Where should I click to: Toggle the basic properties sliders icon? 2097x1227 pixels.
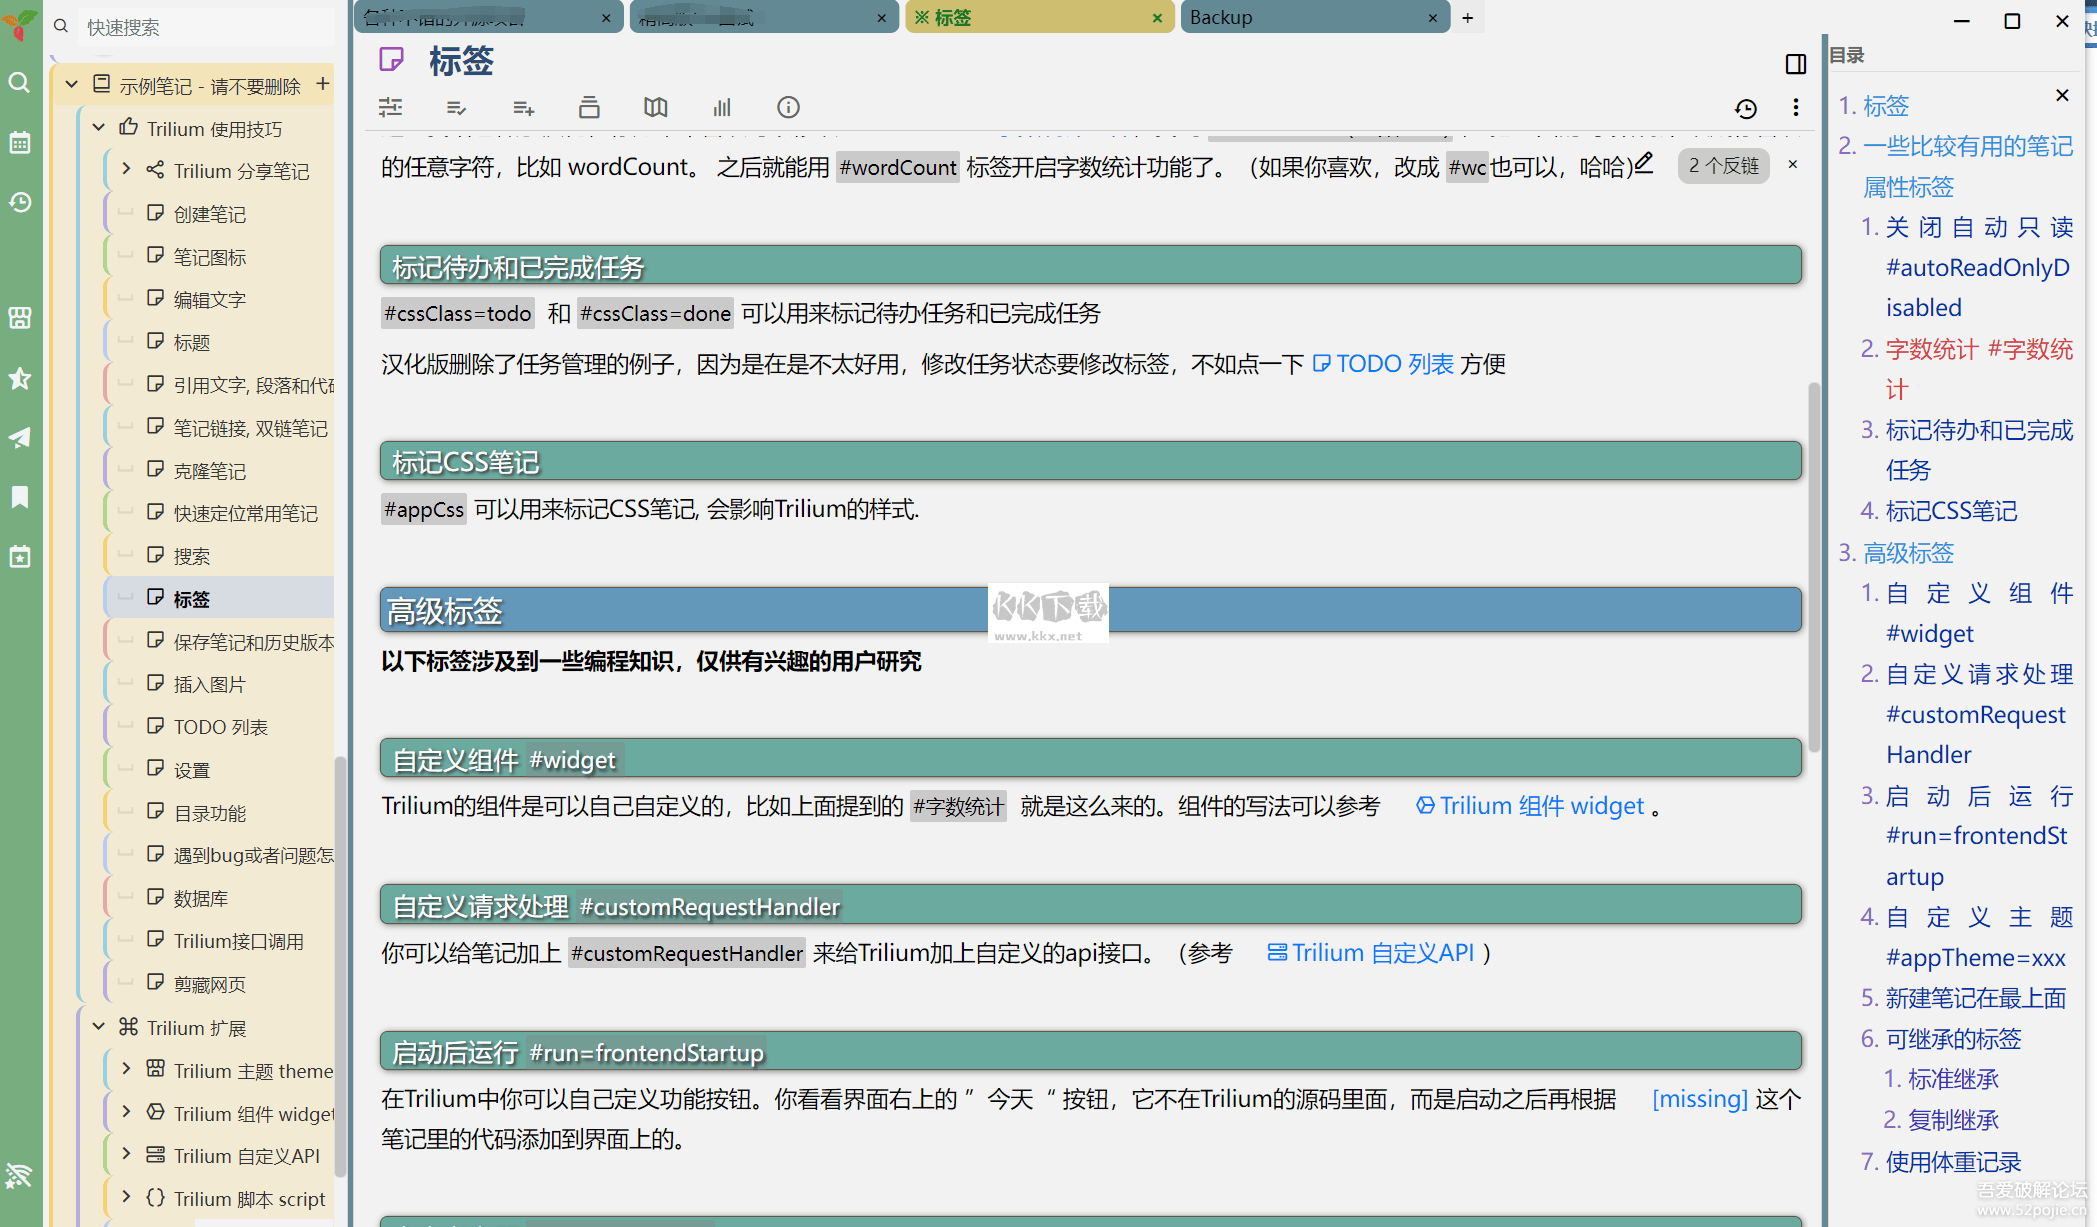pyautogui.click(x=391, y=107)
